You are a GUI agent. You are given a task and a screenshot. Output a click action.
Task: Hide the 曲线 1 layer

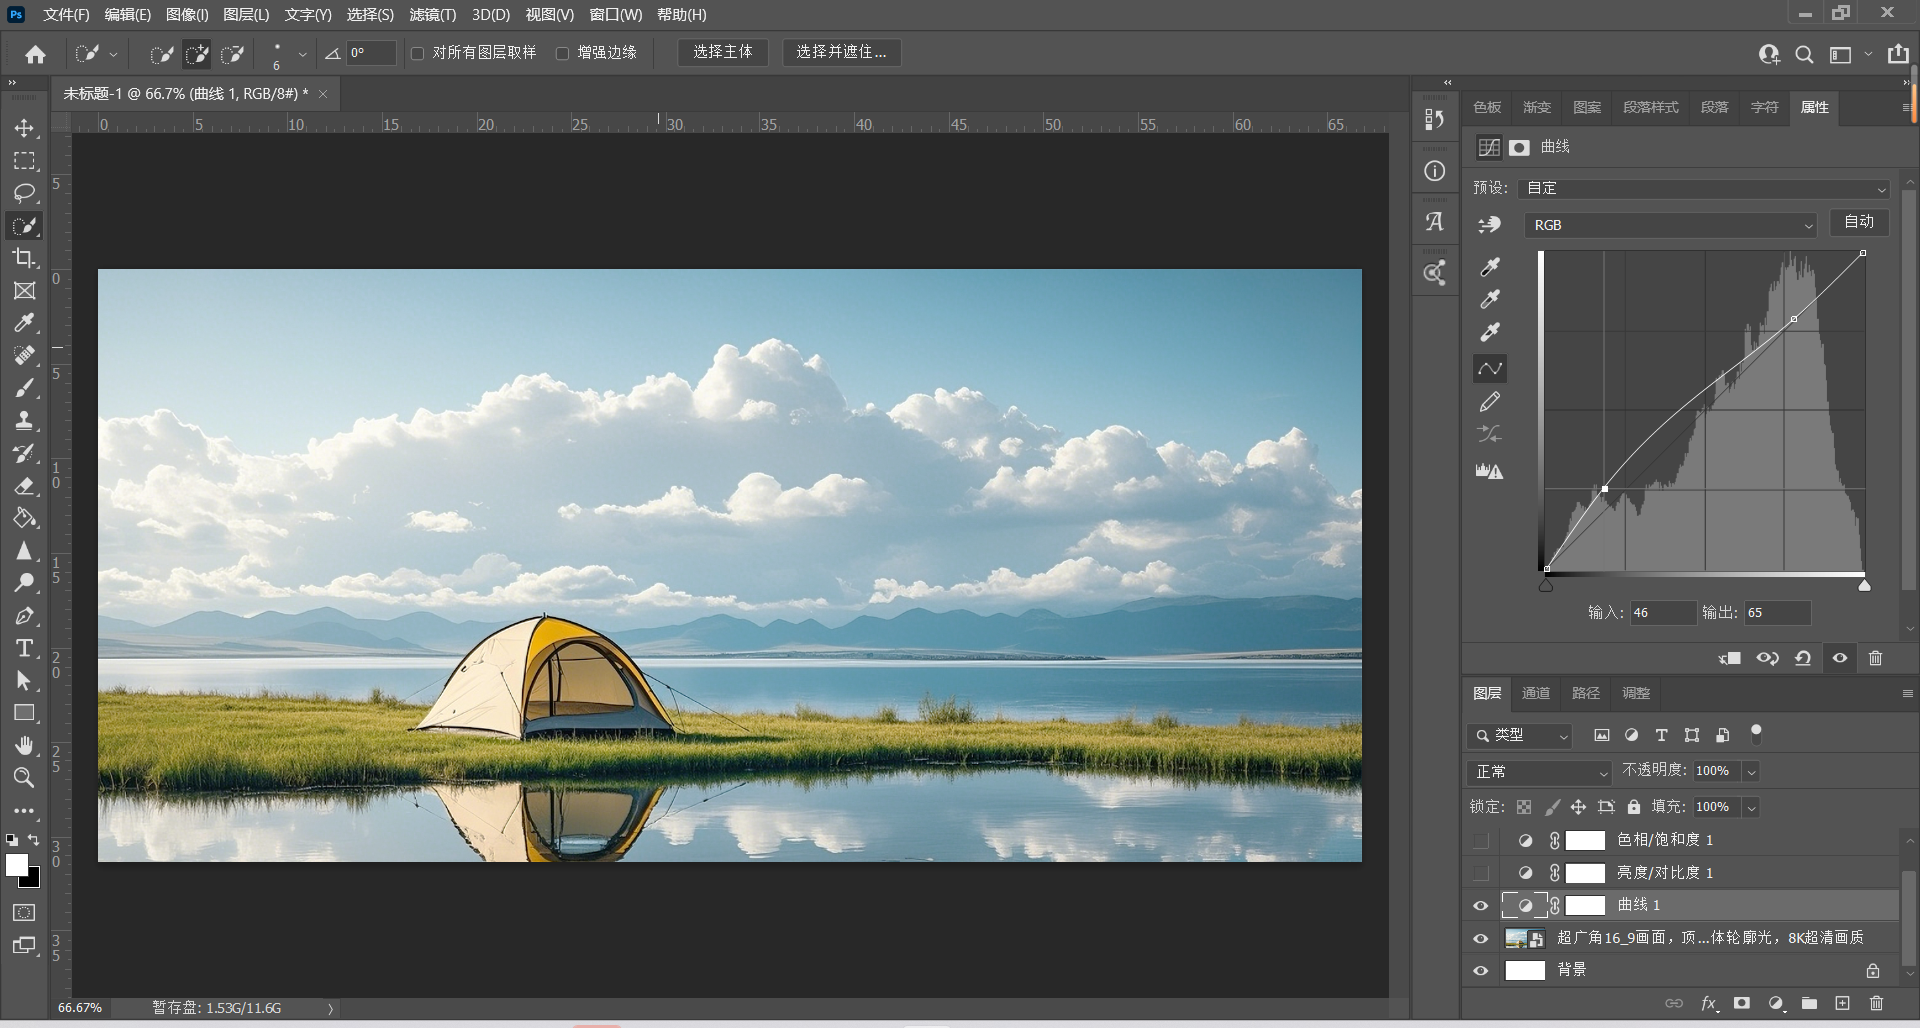pos(1481,906)
